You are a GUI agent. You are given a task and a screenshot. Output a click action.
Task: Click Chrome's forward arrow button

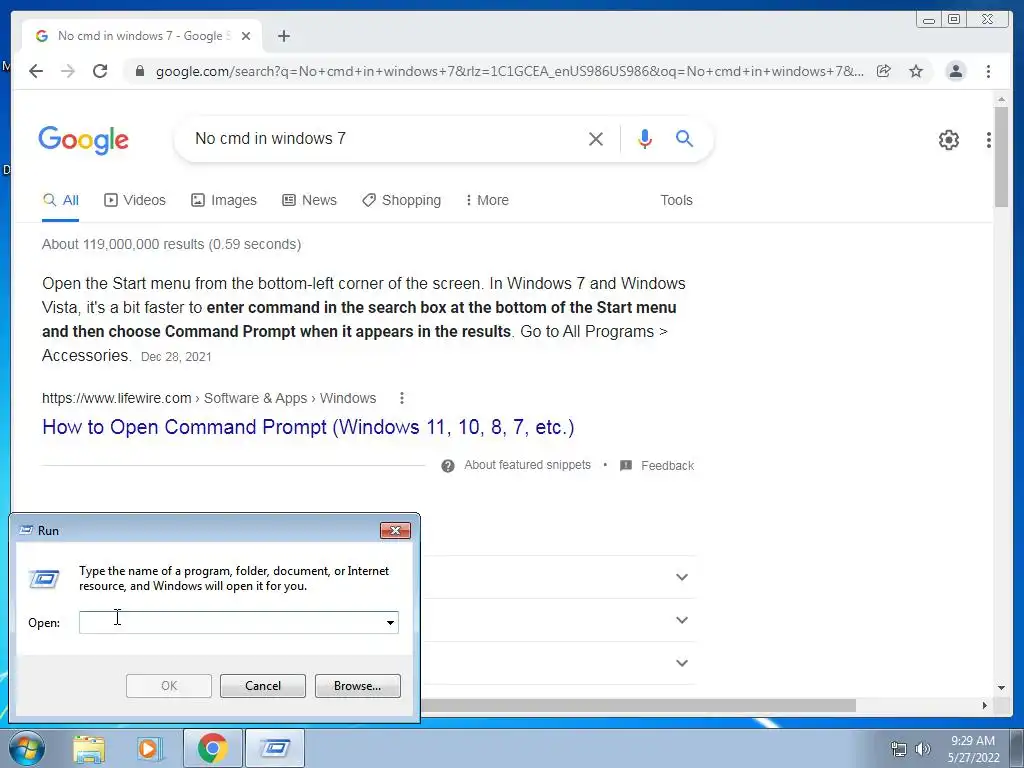(68, 71)
